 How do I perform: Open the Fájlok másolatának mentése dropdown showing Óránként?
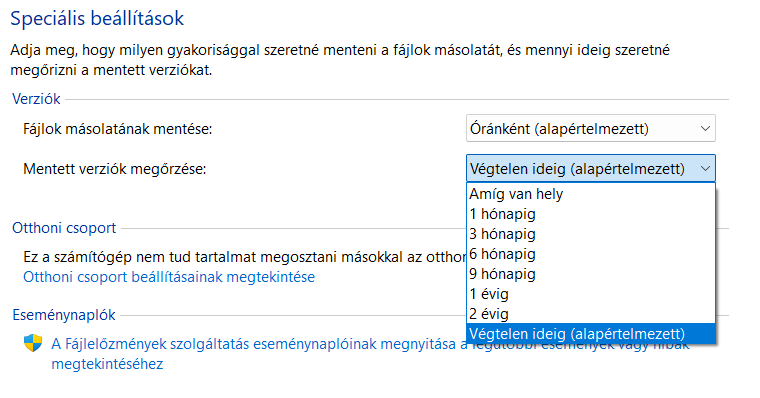pyautogui.click(x=590, y=128)
